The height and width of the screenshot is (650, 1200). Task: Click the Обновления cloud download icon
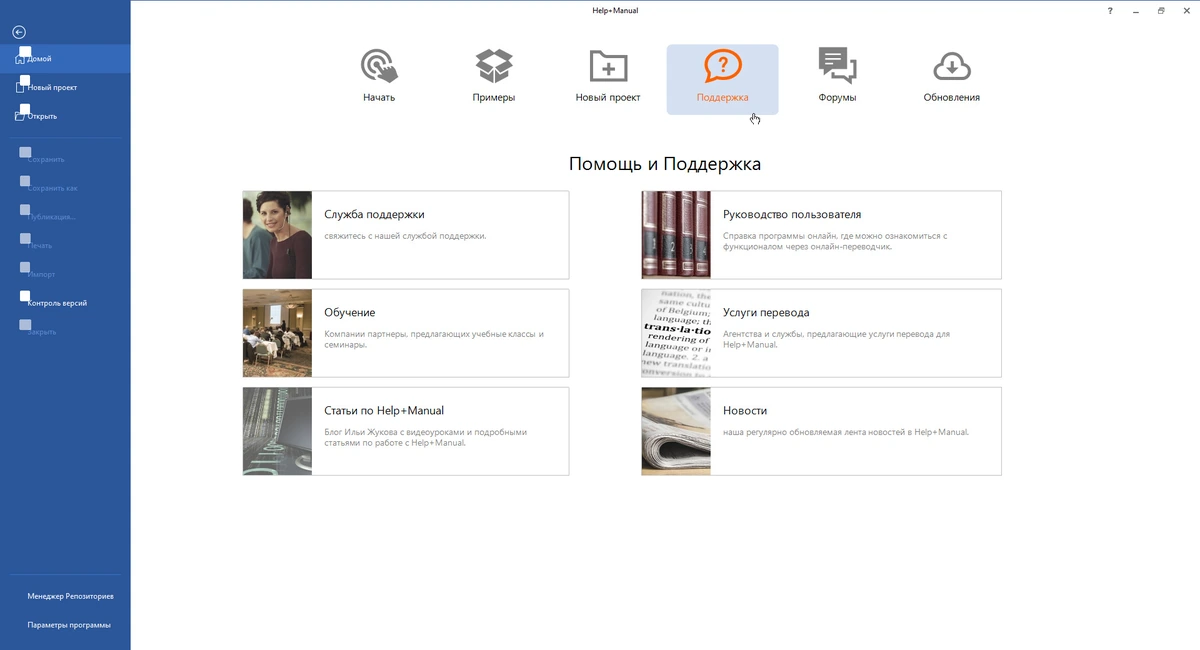point(952,66)
